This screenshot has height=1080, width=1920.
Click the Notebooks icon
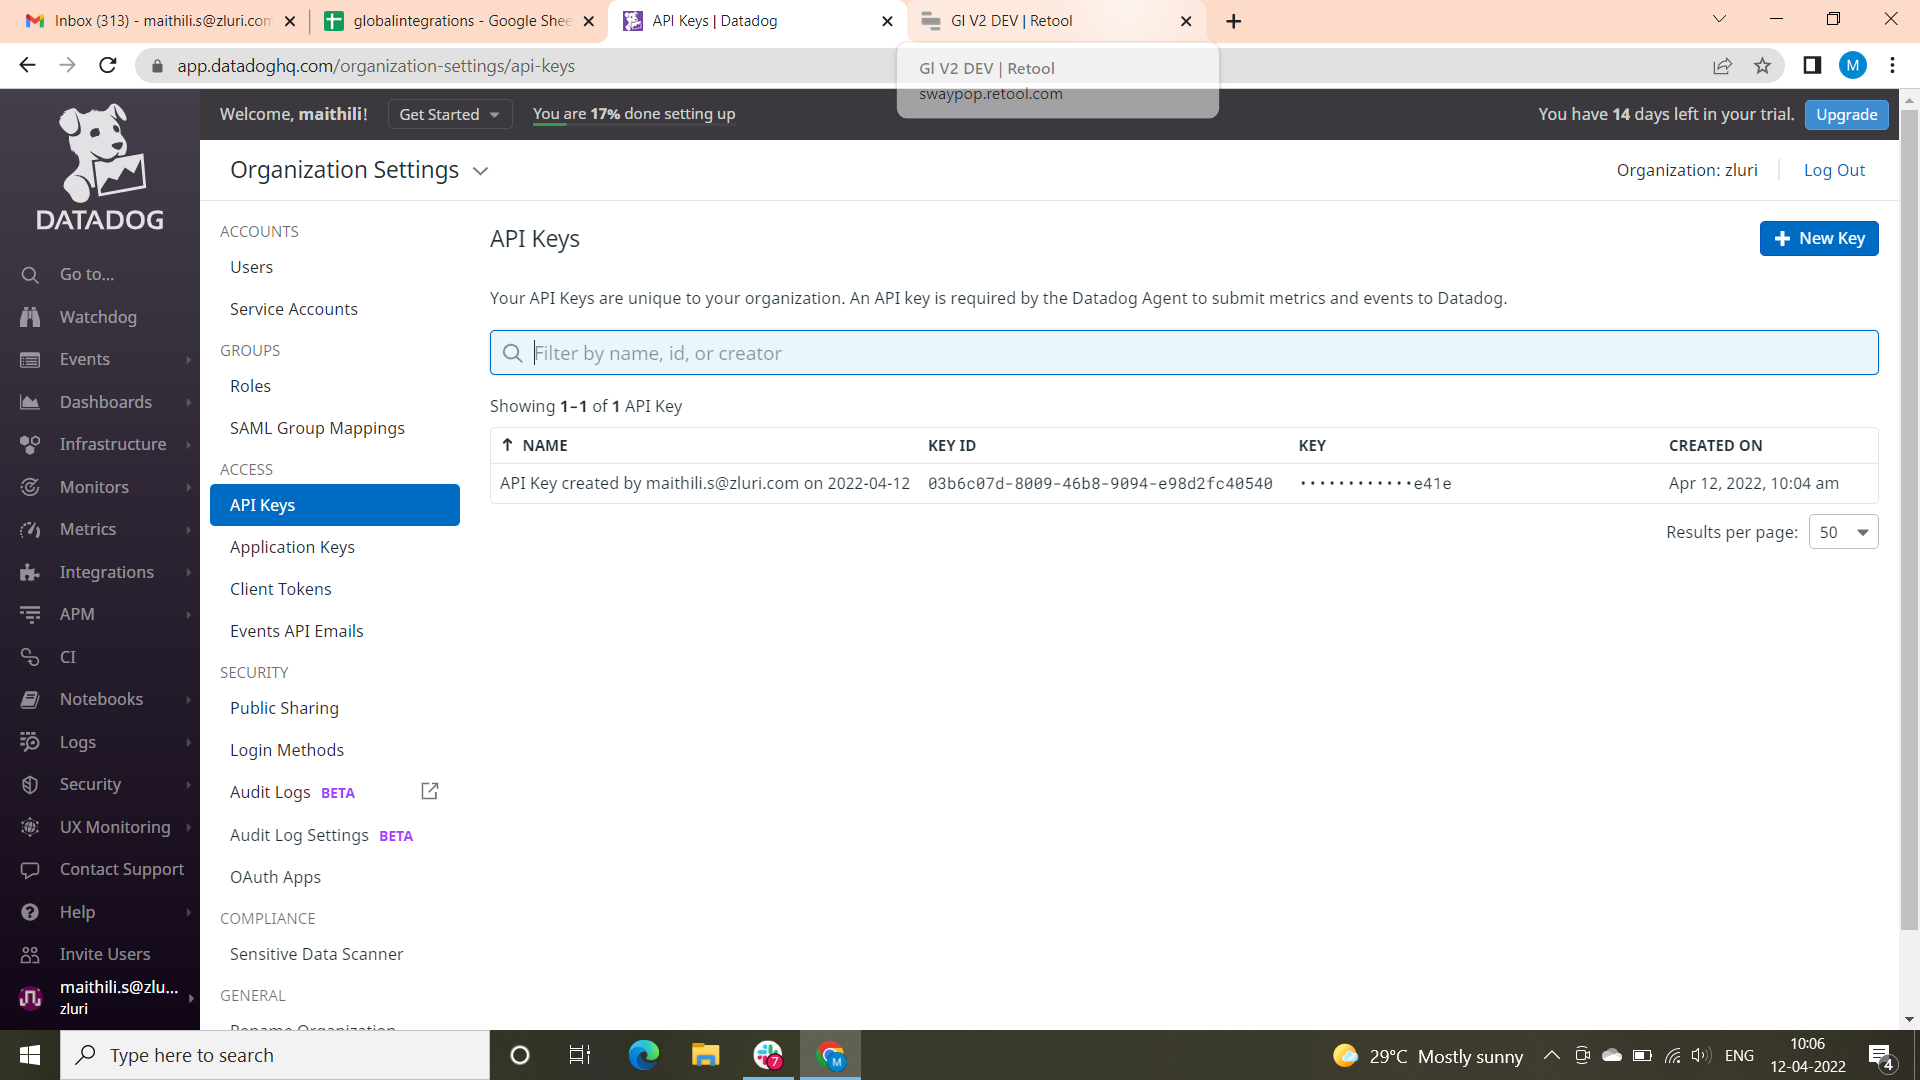pyautogui.click(x=30, y=700)
